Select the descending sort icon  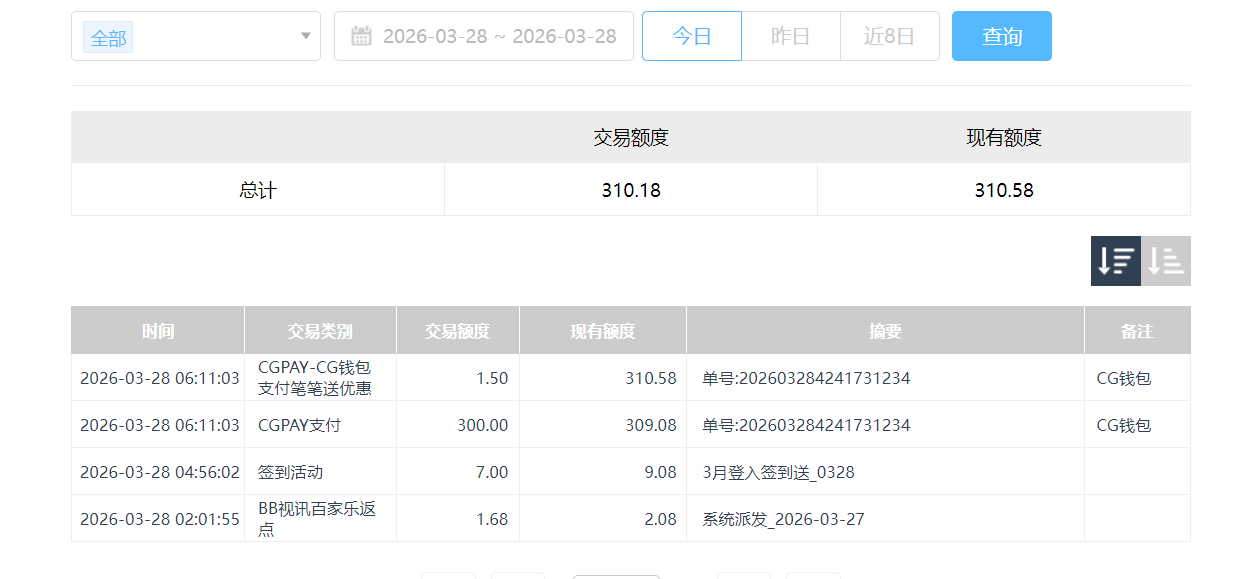1115,260
